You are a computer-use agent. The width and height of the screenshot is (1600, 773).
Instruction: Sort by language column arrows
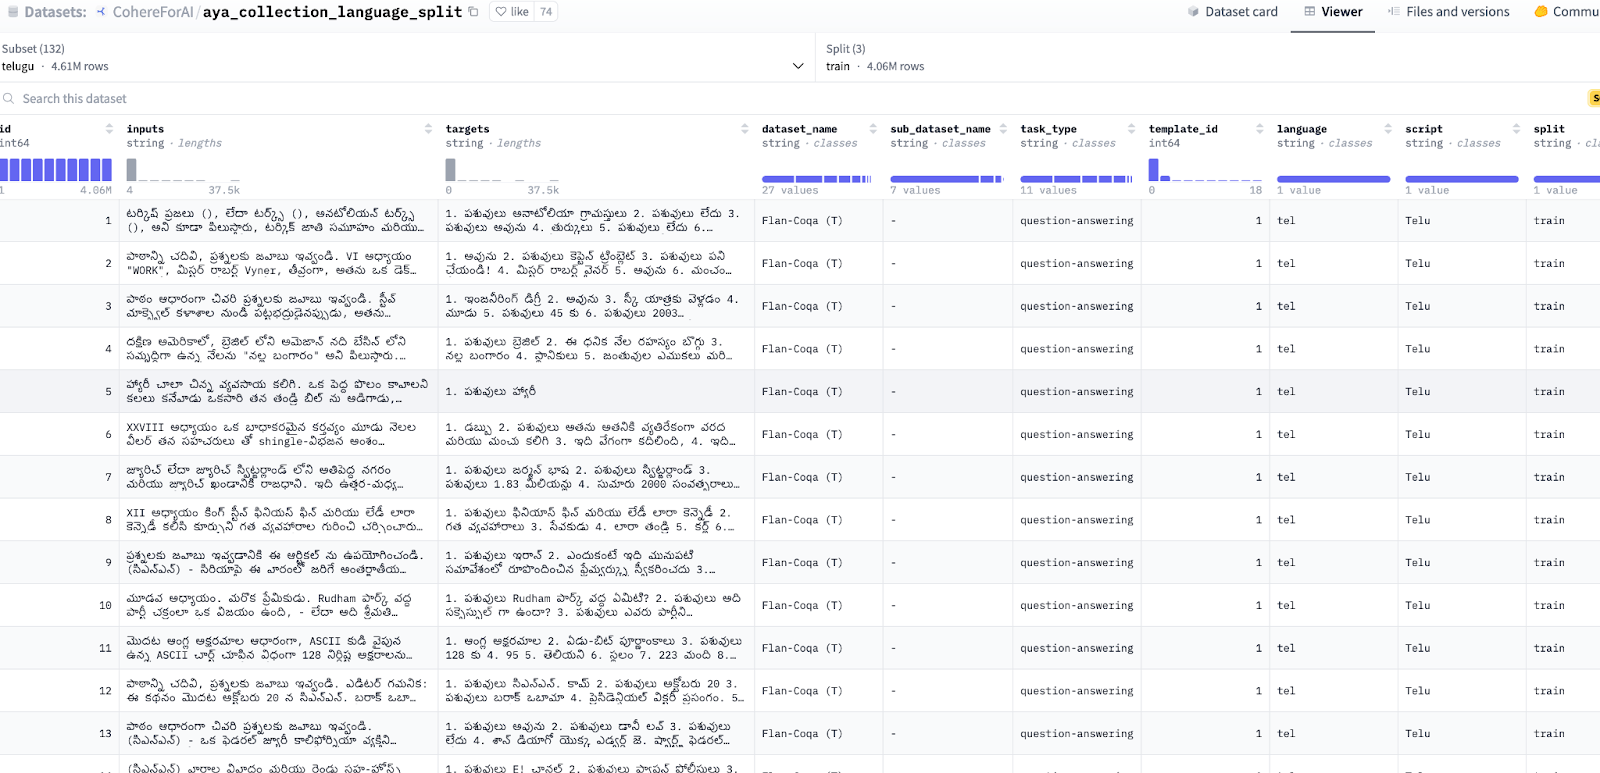pos(1388,129)
